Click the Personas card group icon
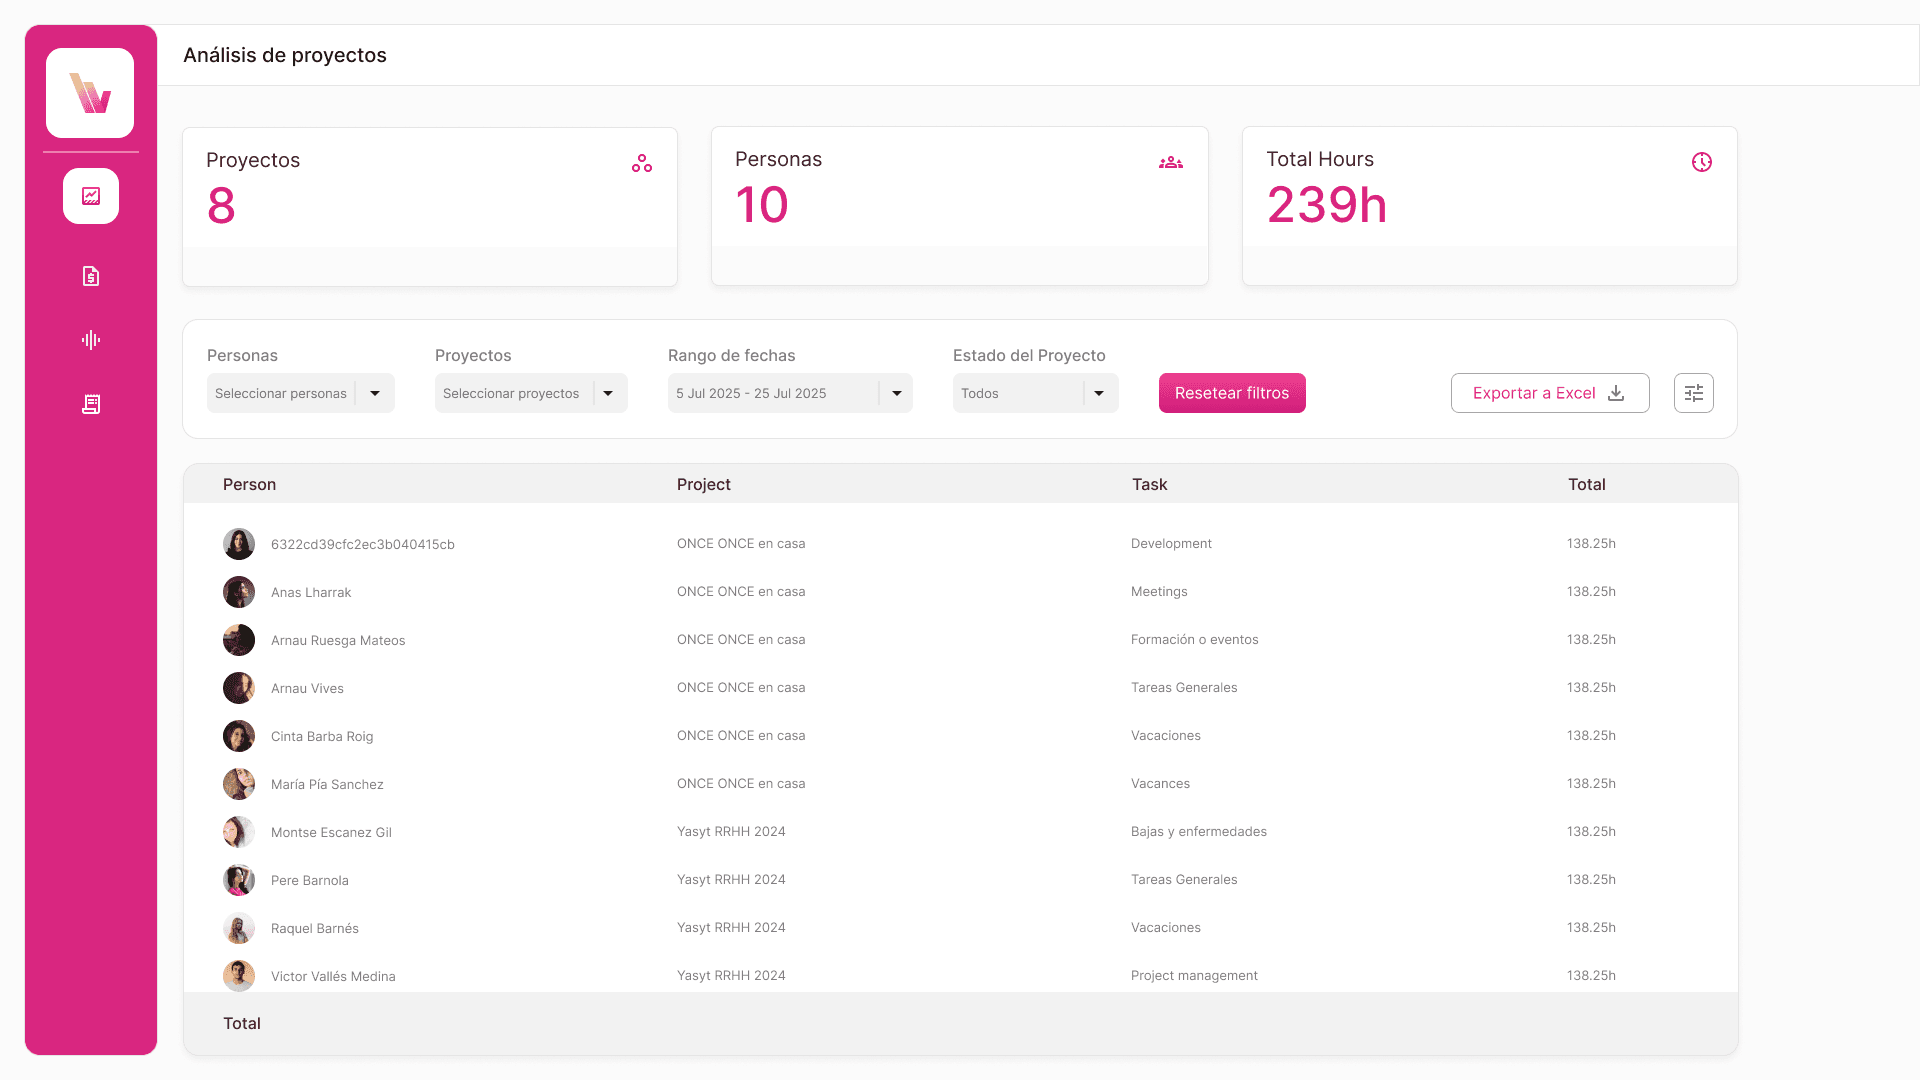 pos(1170,162)
